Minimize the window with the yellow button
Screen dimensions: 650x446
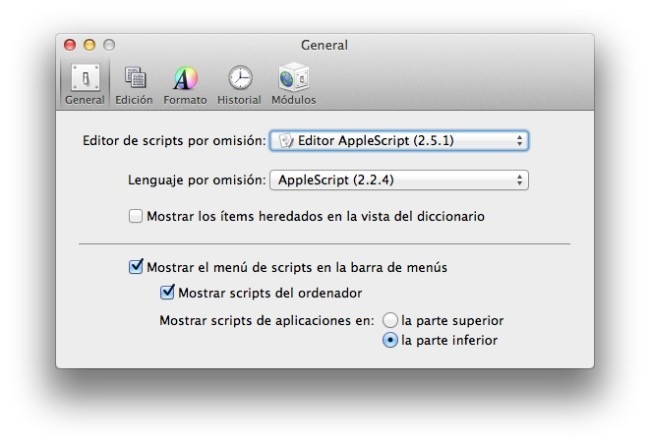(x=90, y=45)
